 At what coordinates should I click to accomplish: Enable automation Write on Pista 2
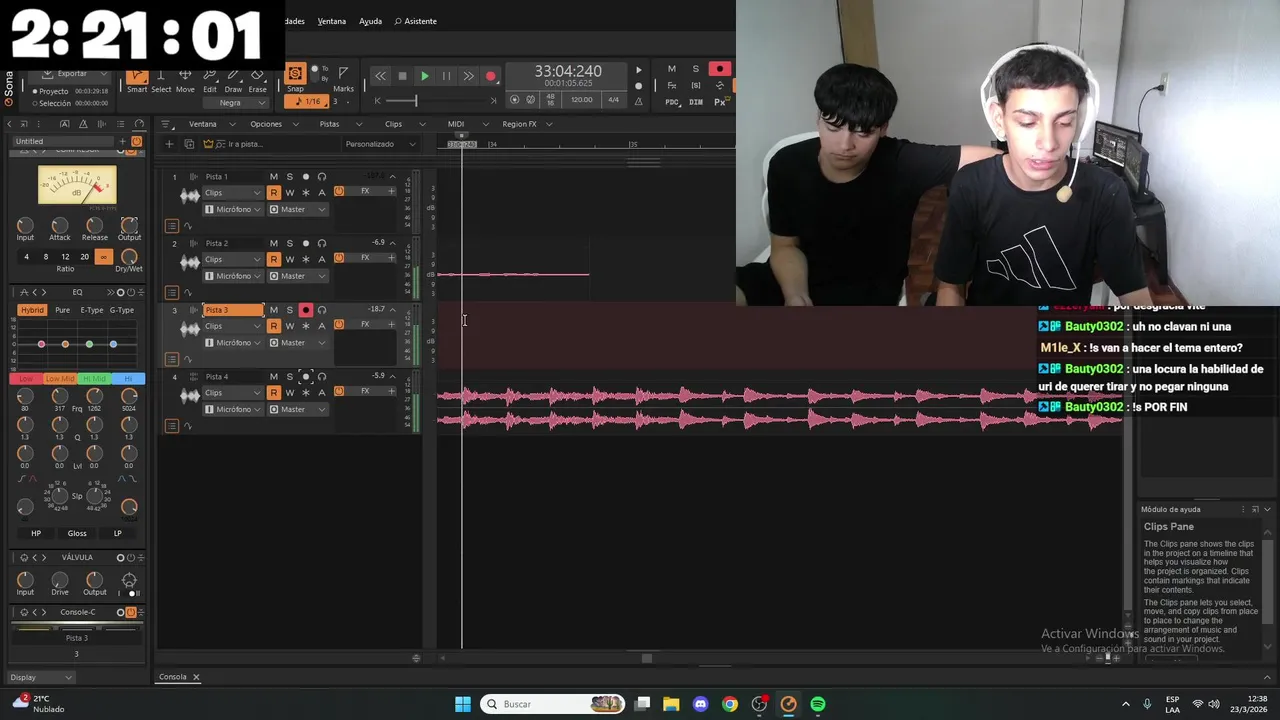(x=289, y=259)
